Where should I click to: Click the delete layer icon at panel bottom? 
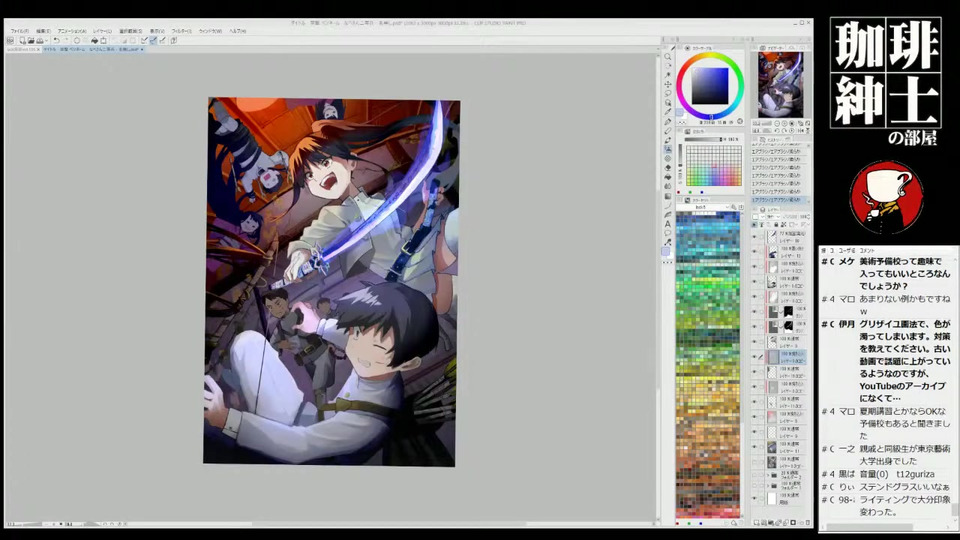808,522
